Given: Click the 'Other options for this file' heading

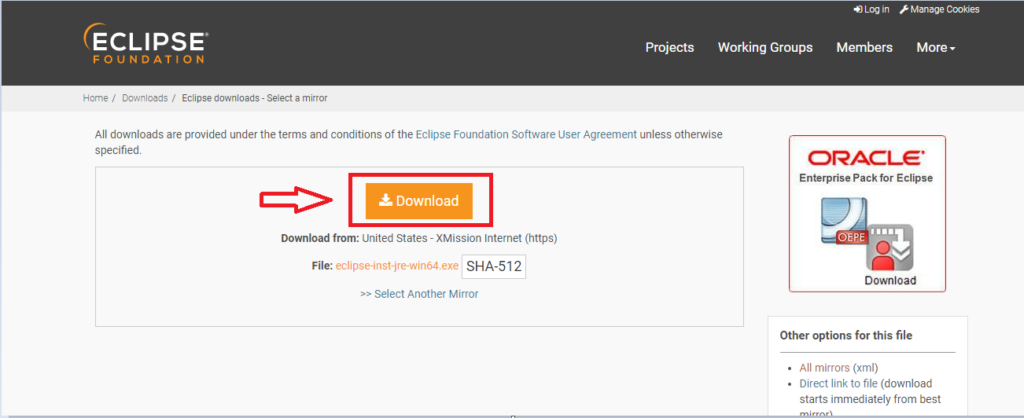Looking at the screenshot, I should (x=846, y=336).
